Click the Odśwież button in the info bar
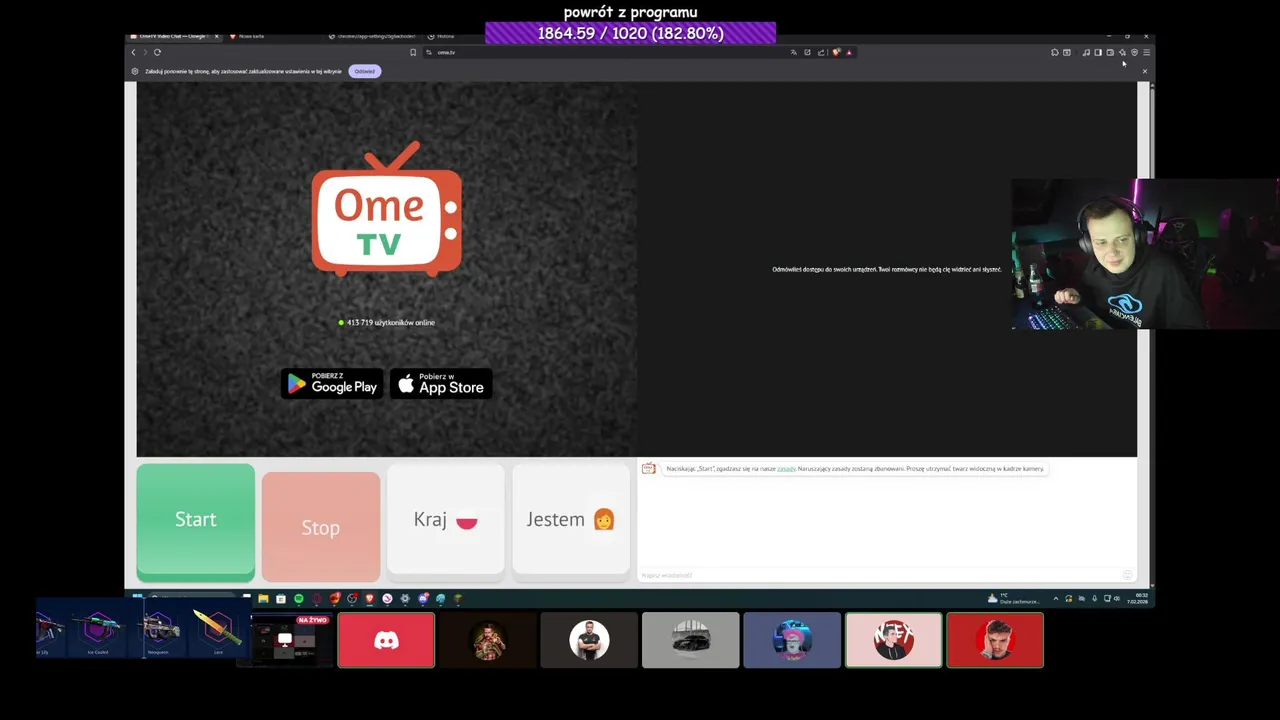Image resolution: width=1280 pixels, height=720 pixels. point(365,71)
